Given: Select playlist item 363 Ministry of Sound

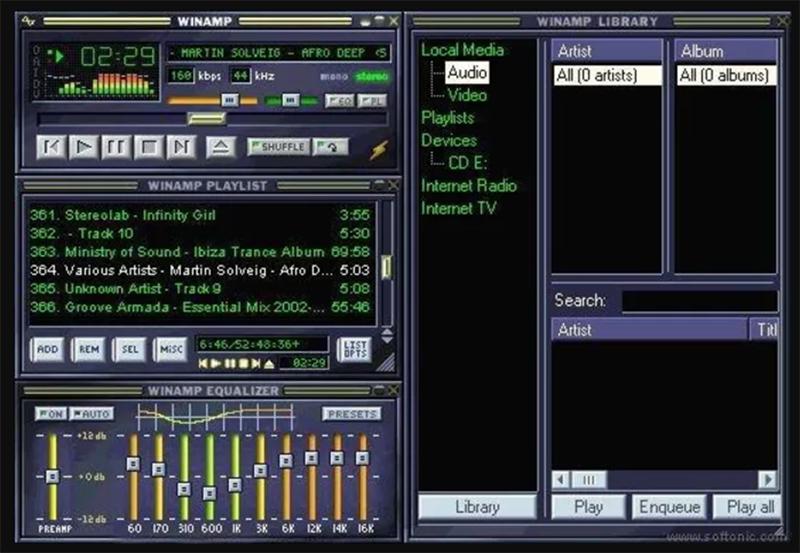Looking at the screenshot, I should coord(199,252).
